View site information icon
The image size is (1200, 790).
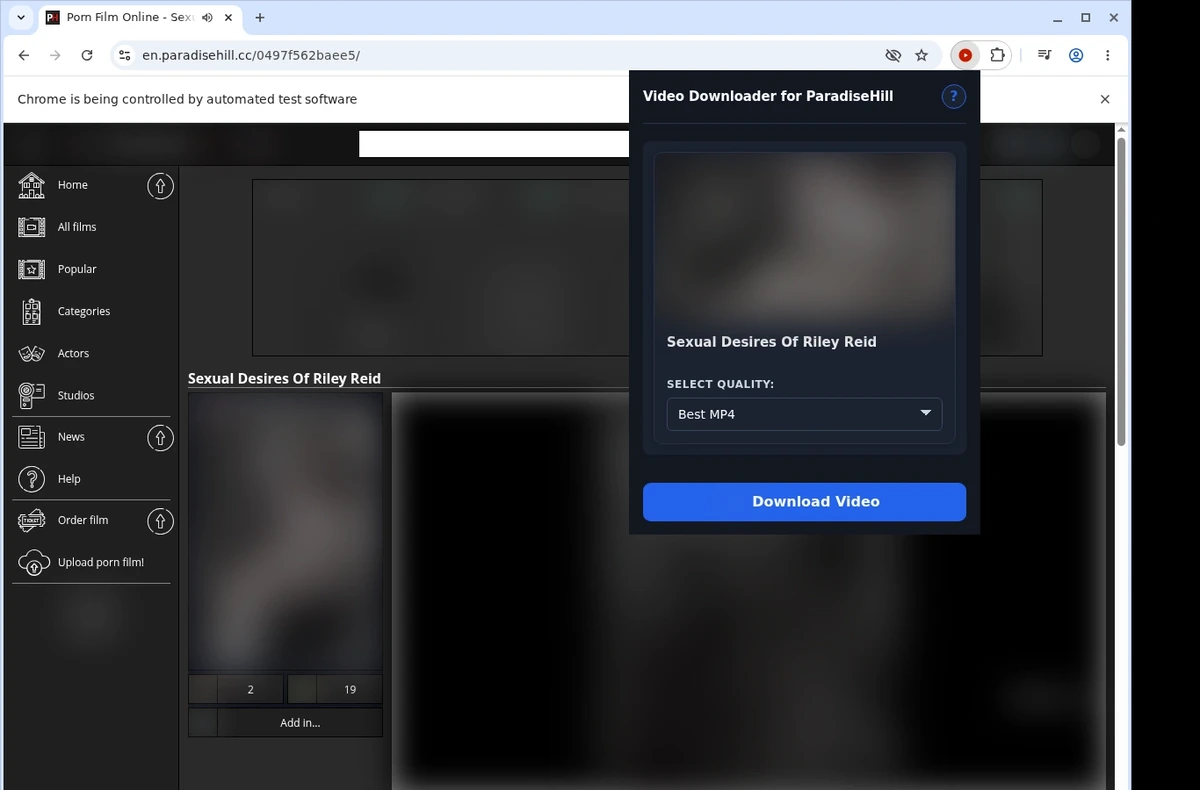point(124,56)
